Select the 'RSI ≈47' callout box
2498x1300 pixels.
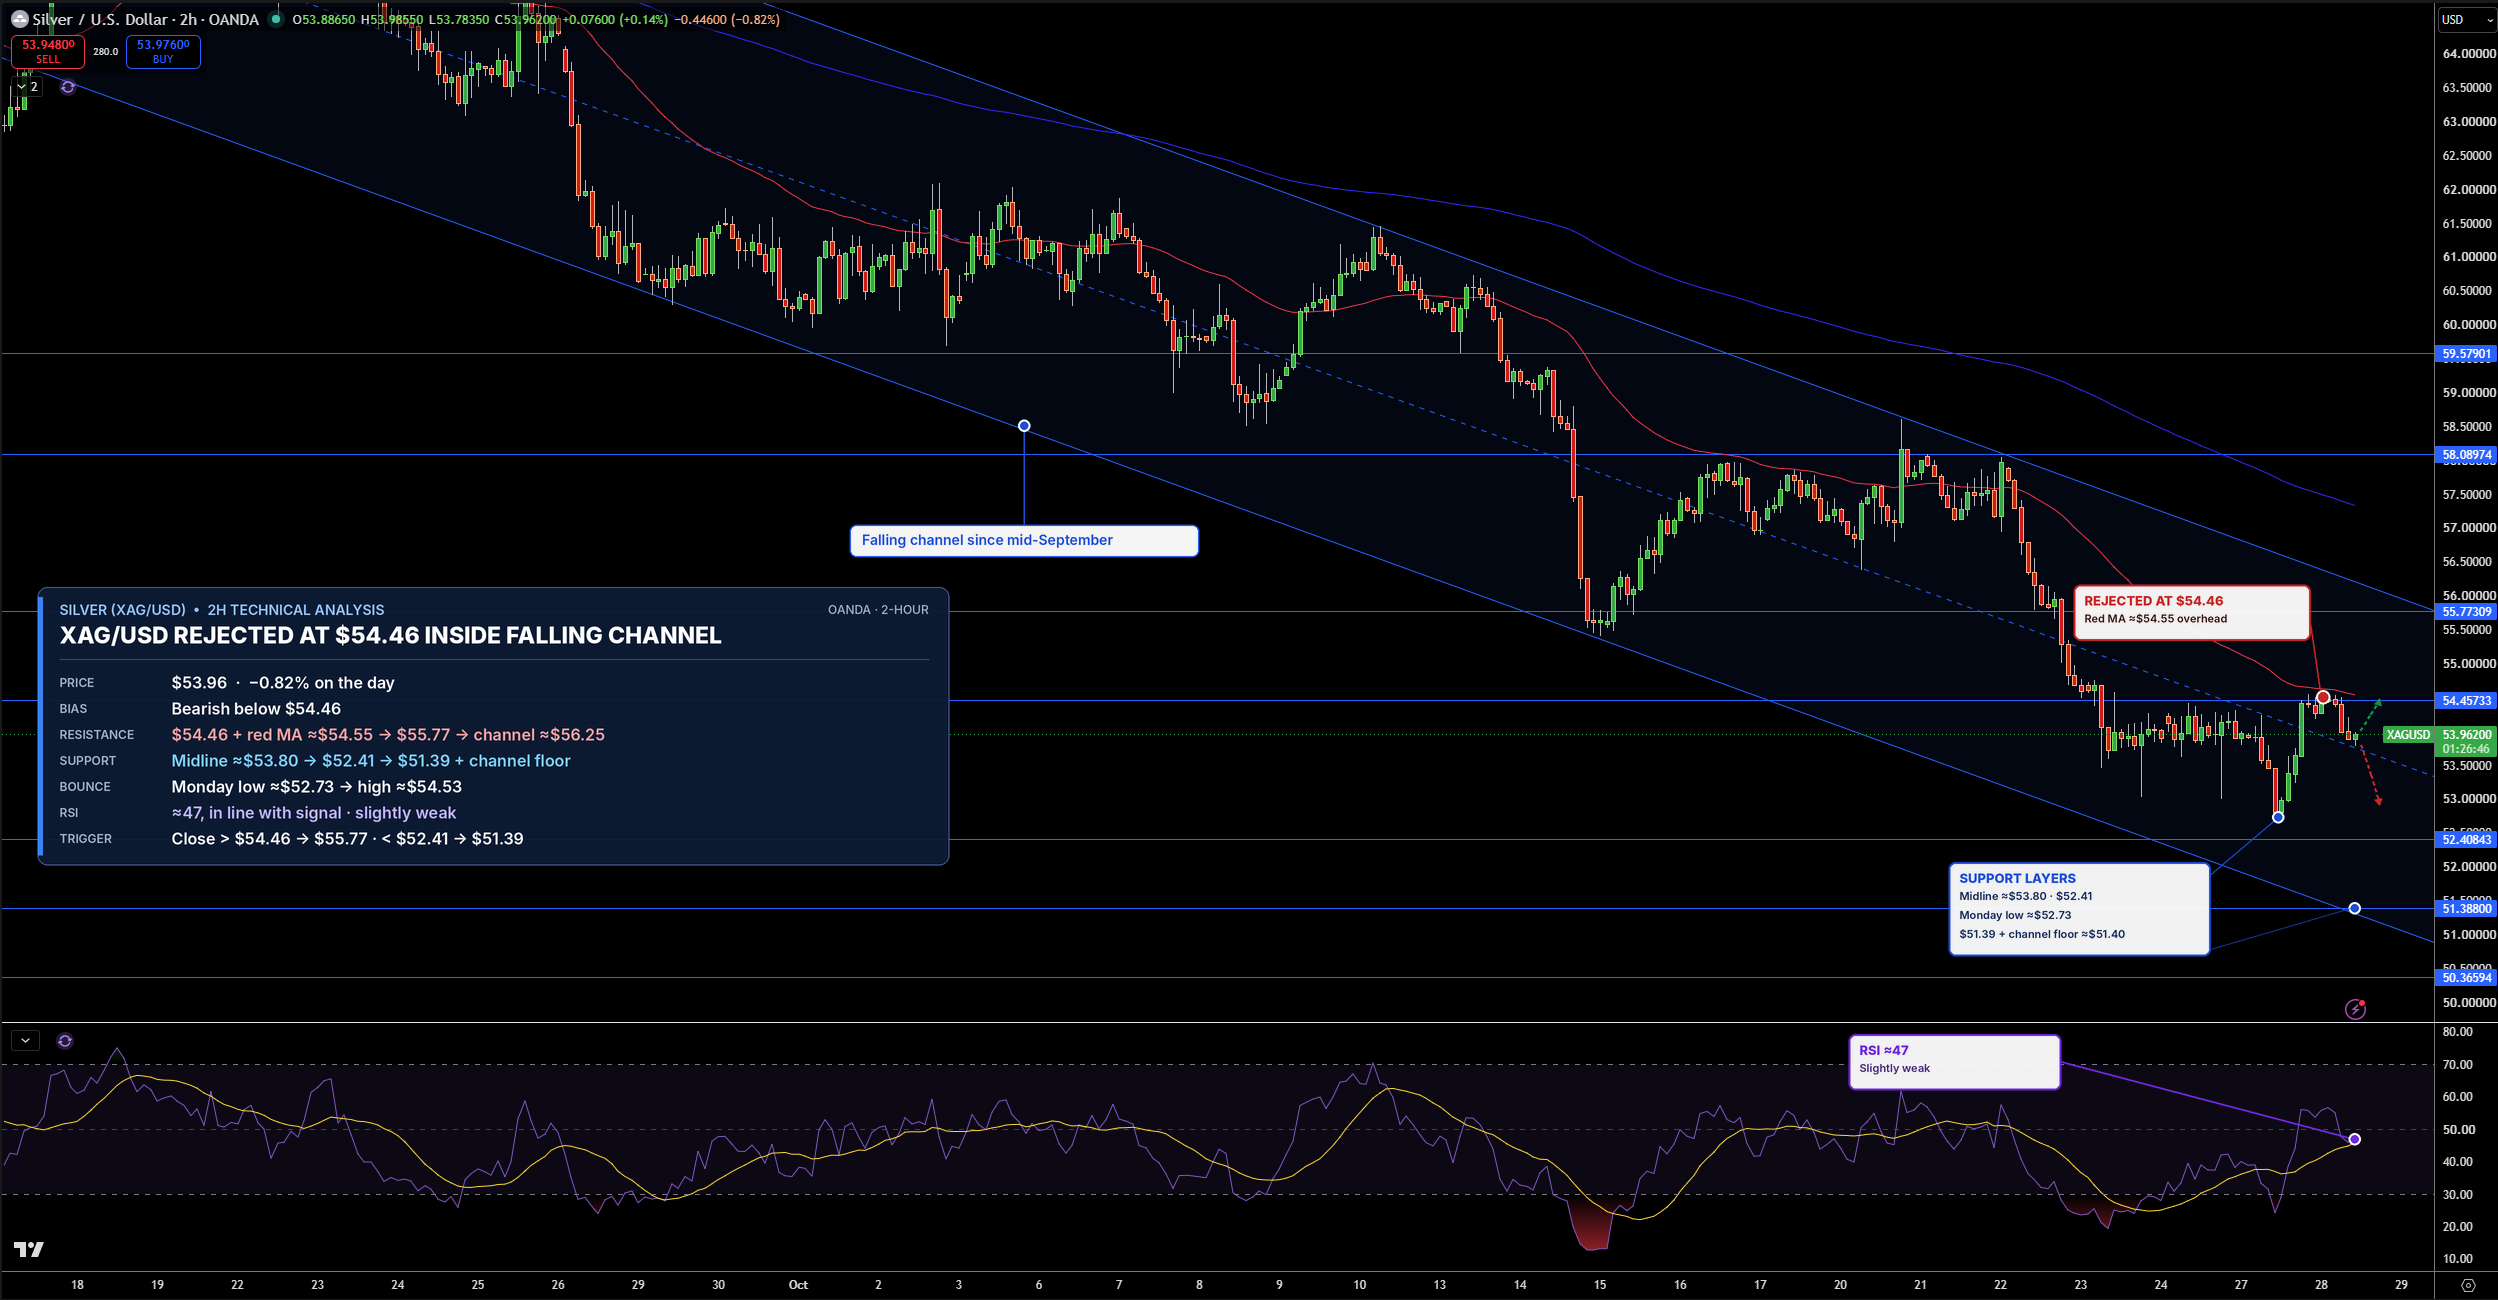(1954, 1062)
